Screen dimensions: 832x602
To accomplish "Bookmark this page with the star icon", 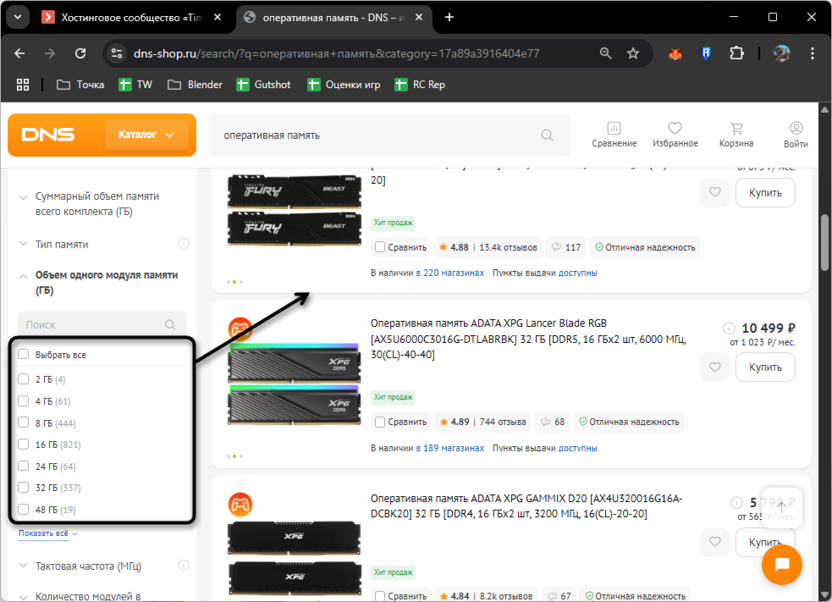I will [x=633, y=54].
